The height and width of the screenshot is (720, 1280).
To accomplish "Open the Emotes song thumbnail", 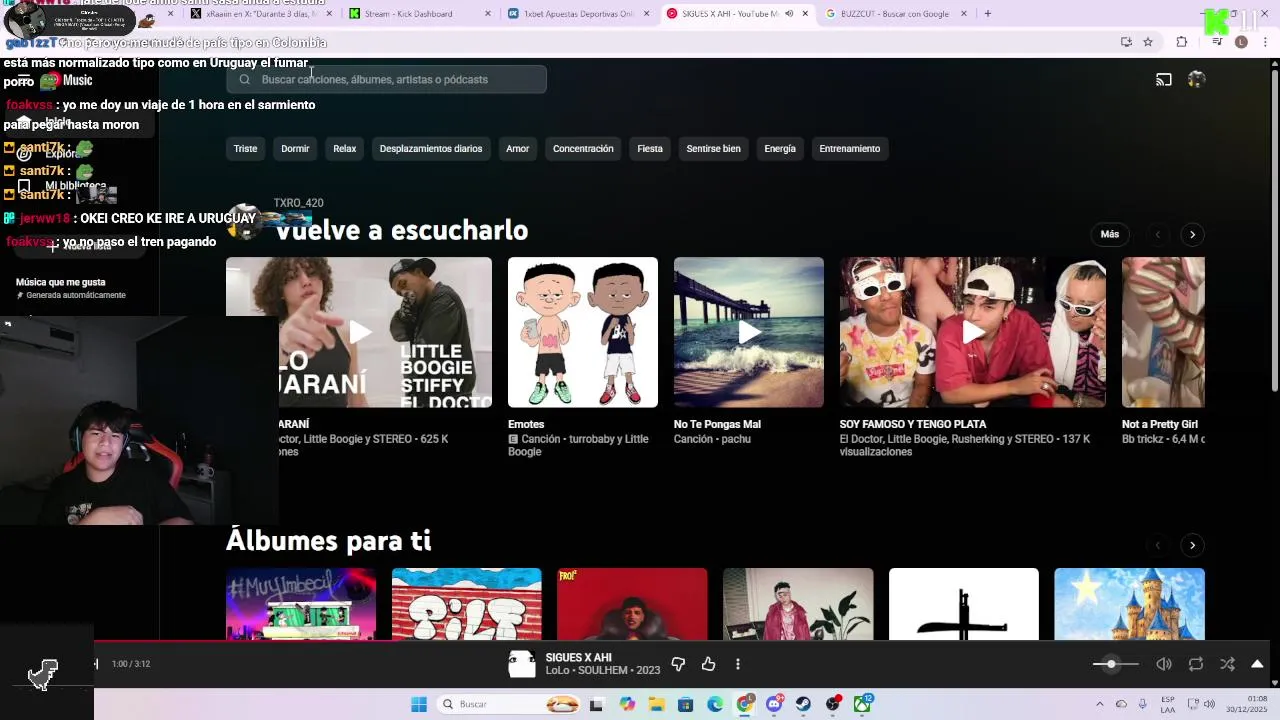I will click(583, 332).
